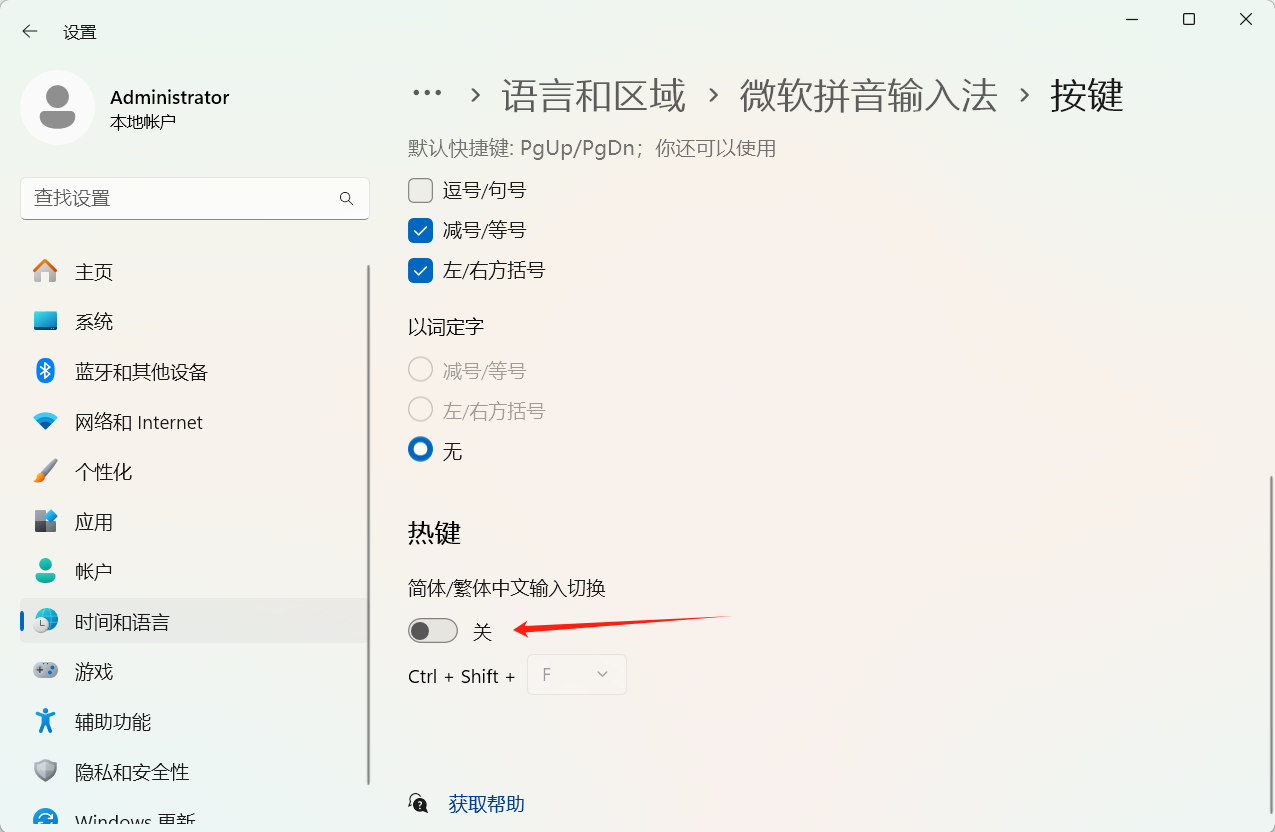
Task: Open 帐户 settings section
Action: point(194,572)
